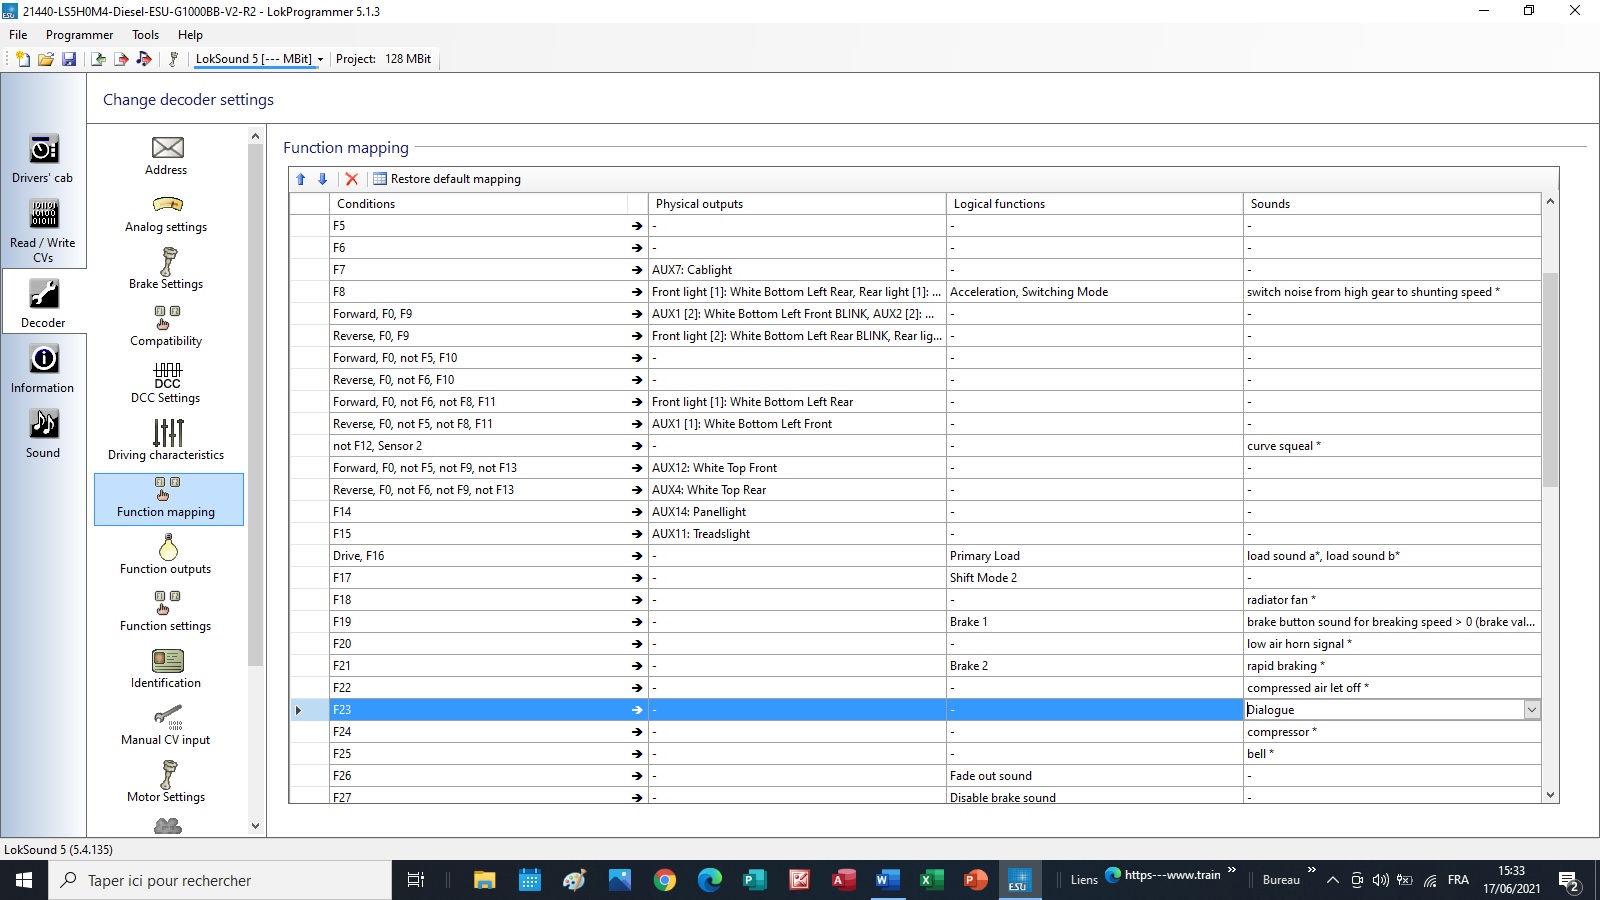Open Analog settings
This screenshot has width=1600, height=900.
pyautogui.click(x=166, y=213)
